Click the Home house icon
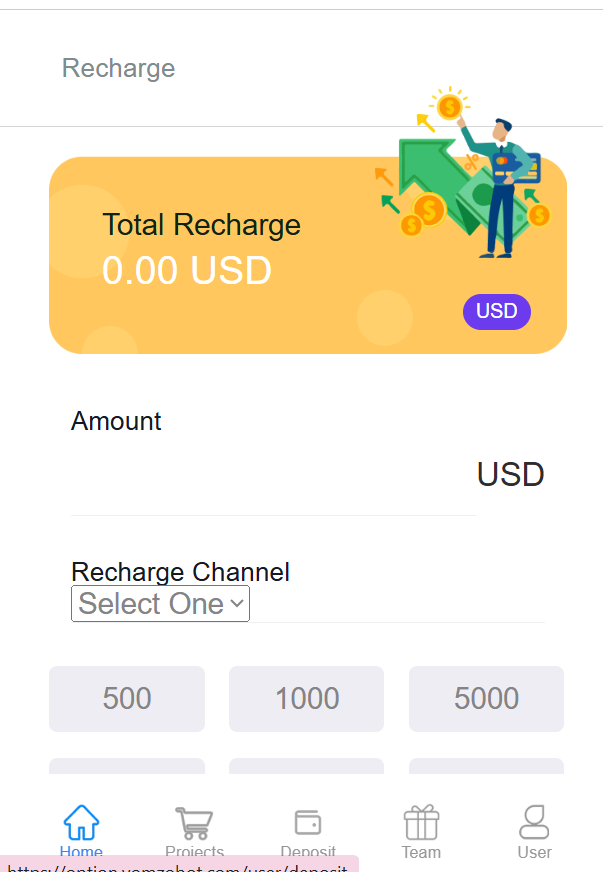Image resolution: width=603 pixels, height=872 pixels. (81, 822)
